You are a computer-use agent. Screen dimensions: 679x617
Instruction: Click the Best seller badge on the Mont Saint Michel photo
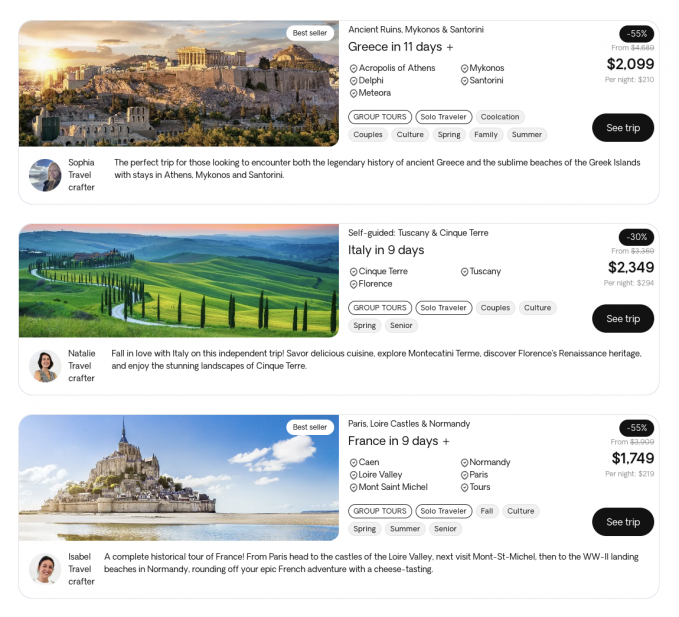(310, 427)
